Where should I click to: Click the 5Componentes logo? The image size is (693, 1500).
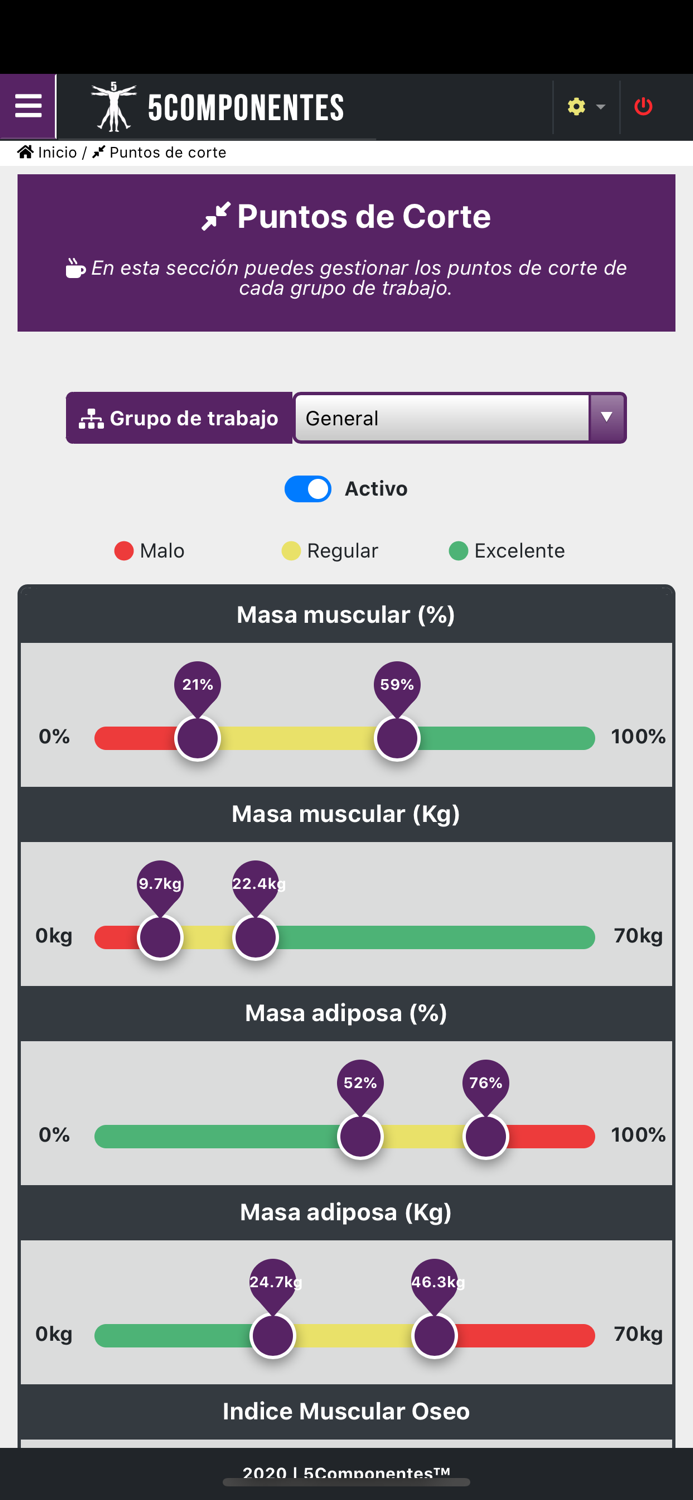point(217,107)
